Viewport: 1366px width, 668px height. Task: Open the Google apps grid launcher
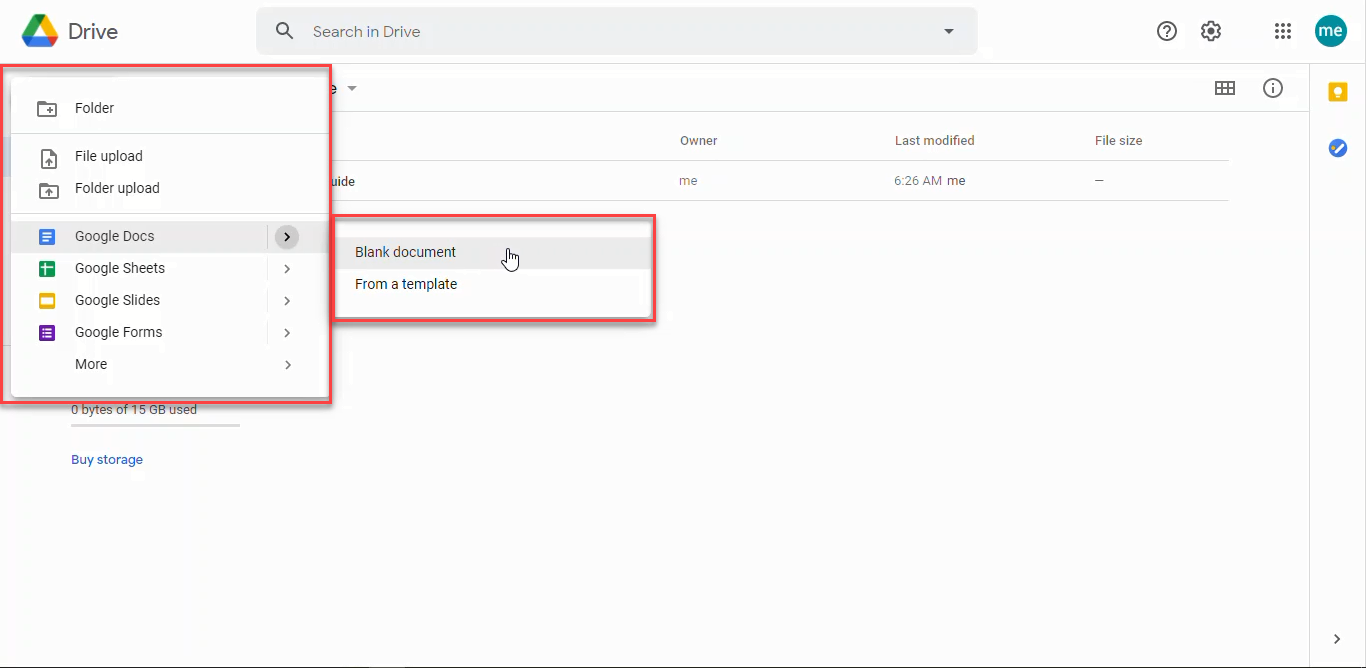click(x=1283, y=31)
